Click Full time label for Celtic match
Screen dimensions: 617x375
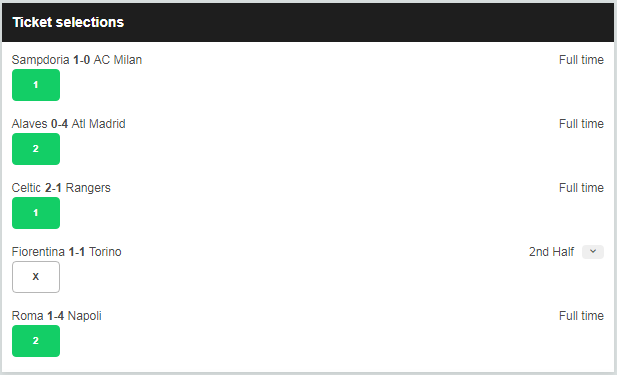pyautogui.click(x=581, y=188)
